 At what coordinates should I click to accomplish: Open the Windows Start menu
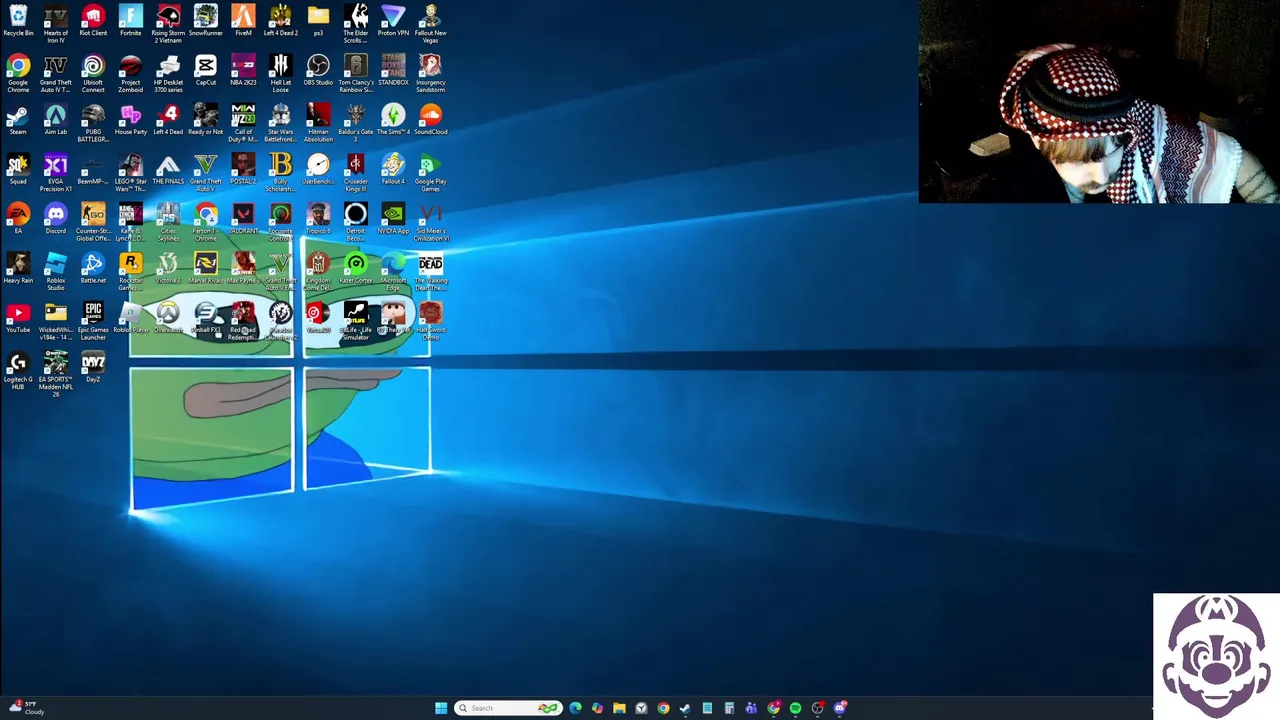click(441, 708)
